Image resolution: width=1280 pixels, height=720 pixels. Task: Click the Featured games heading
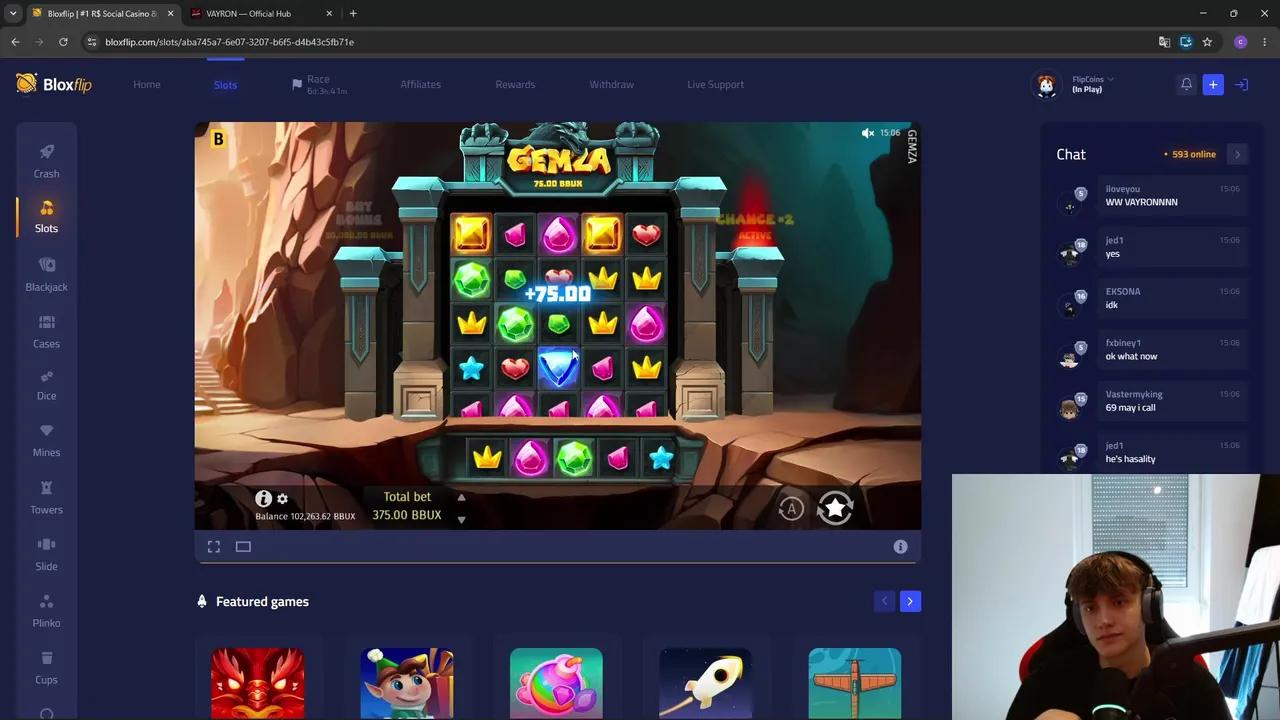(x=262, y=601)
